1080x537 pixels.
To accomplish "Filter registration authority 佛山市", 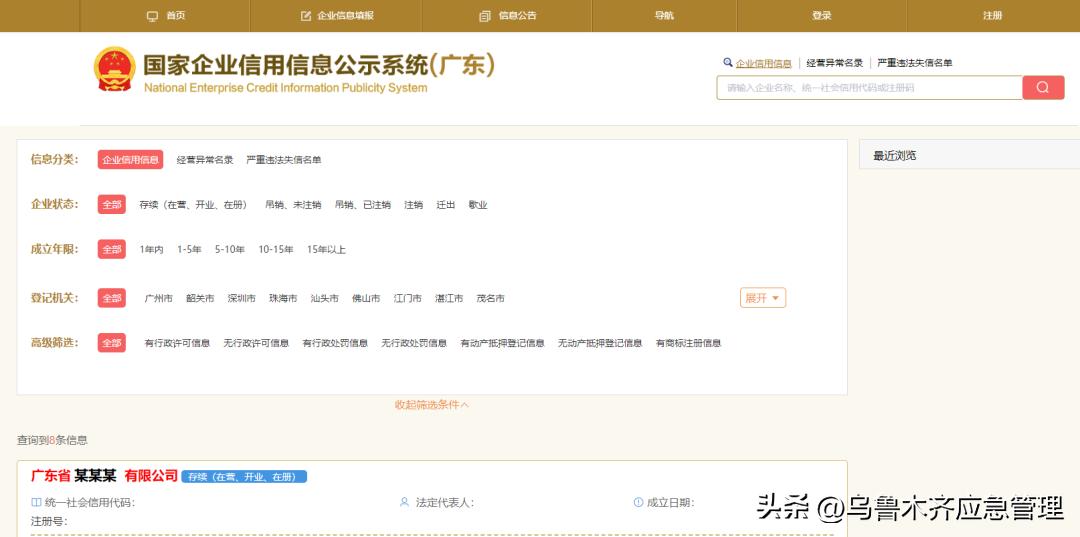I will (366, 299).
